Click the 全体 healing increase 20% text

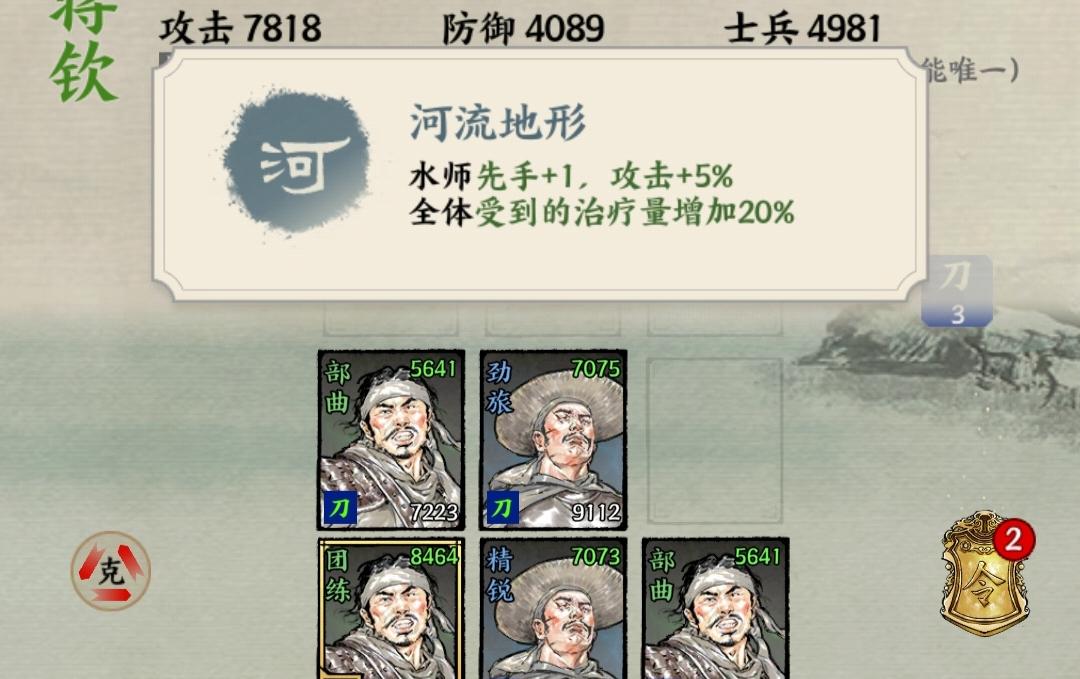tap(602, 211)
